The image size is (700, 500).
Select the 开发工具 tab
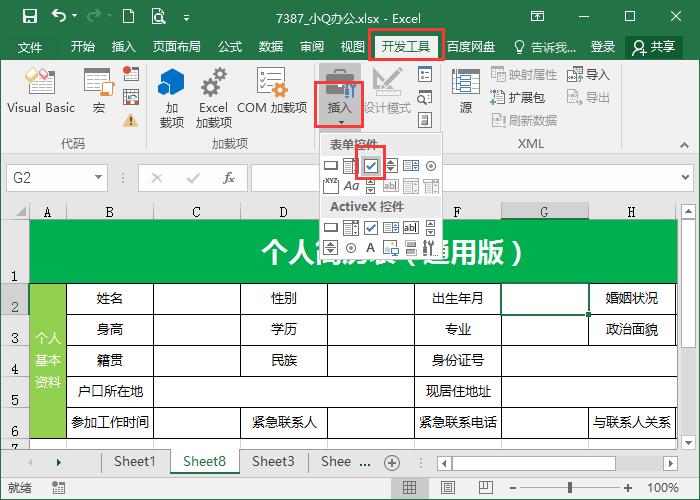(x=406, y=46)
